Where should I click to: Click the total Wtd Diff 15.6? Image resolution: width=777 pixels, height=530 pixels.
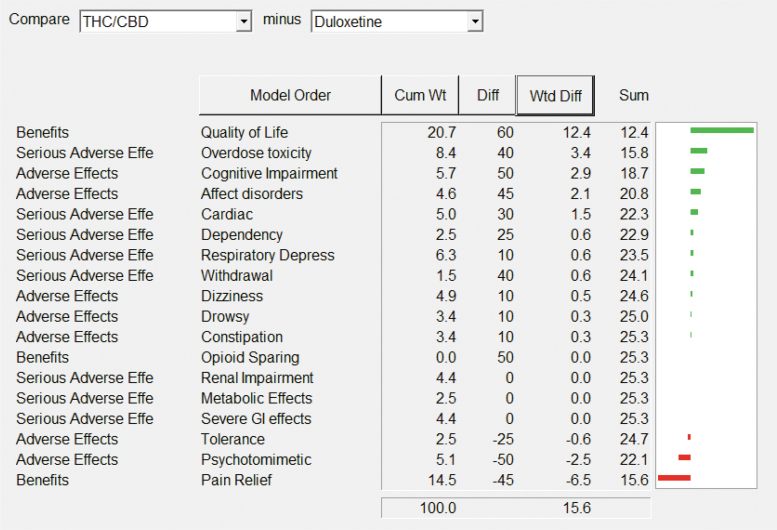[576, 508]
